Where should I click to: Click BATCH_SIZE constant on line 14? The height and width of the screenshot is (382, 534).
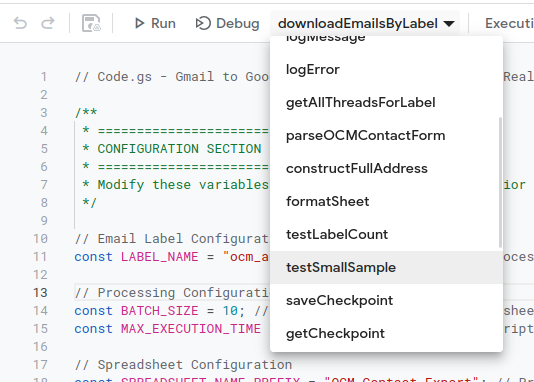[x=159, y=311]
